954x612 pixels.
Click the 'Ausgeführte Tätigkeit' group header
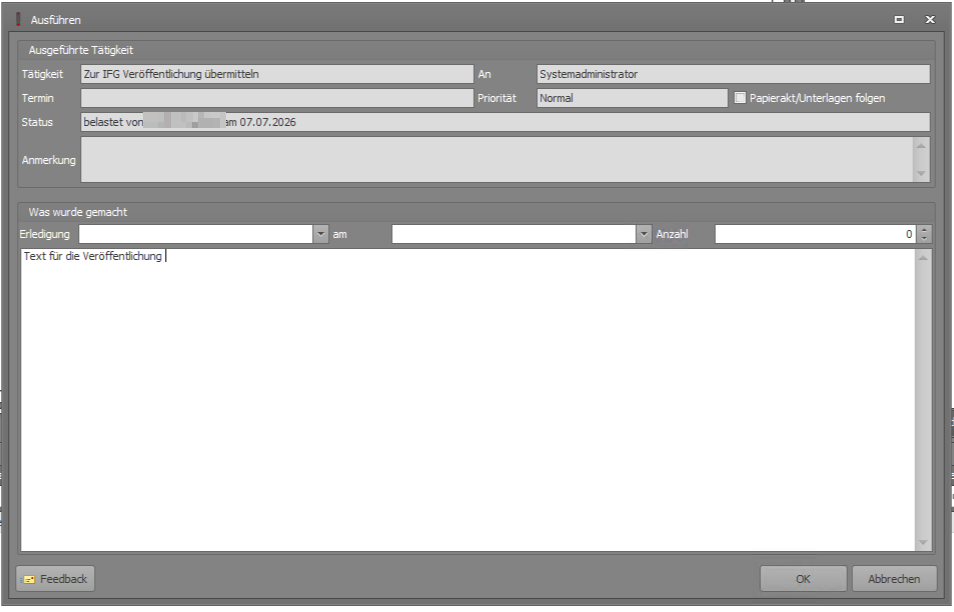pyautogui.click(x=80, y=50)
